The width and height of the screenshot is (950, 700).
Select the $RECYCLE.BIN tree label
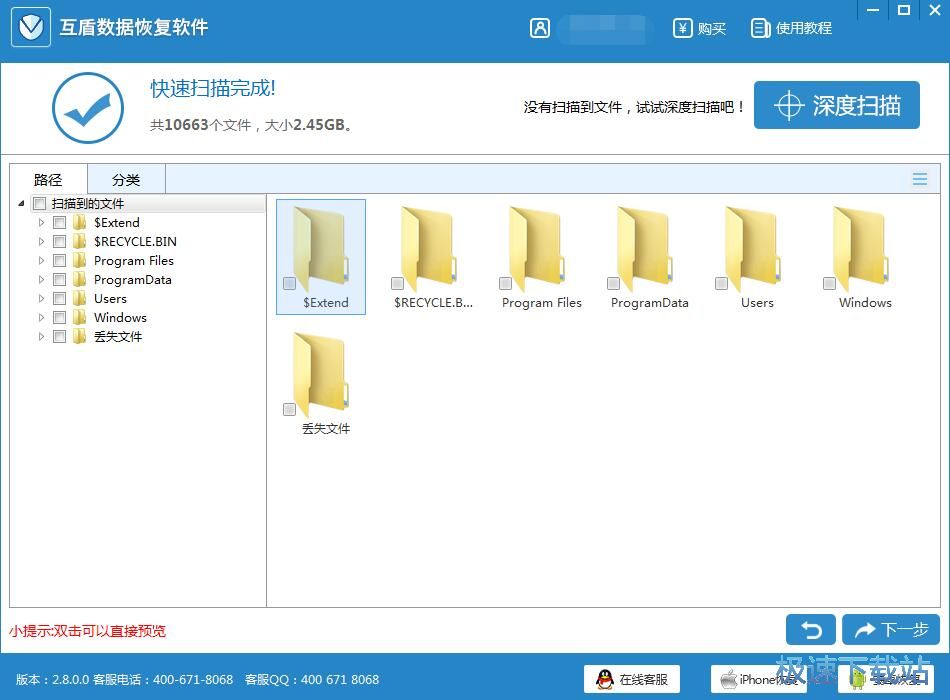[x=135, y=241]
